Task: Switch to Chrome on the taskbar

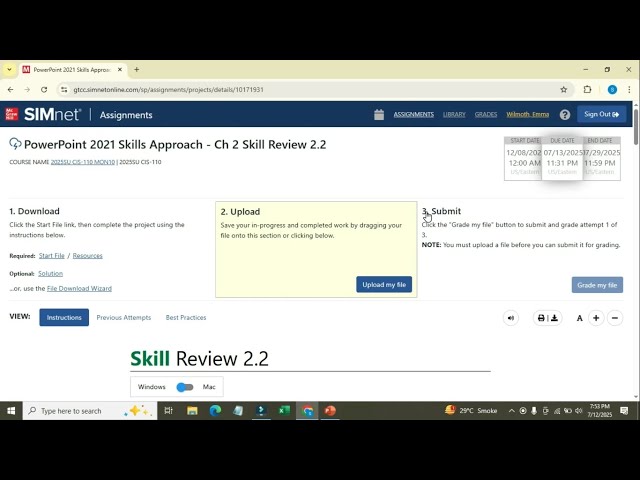Action: 307,411
